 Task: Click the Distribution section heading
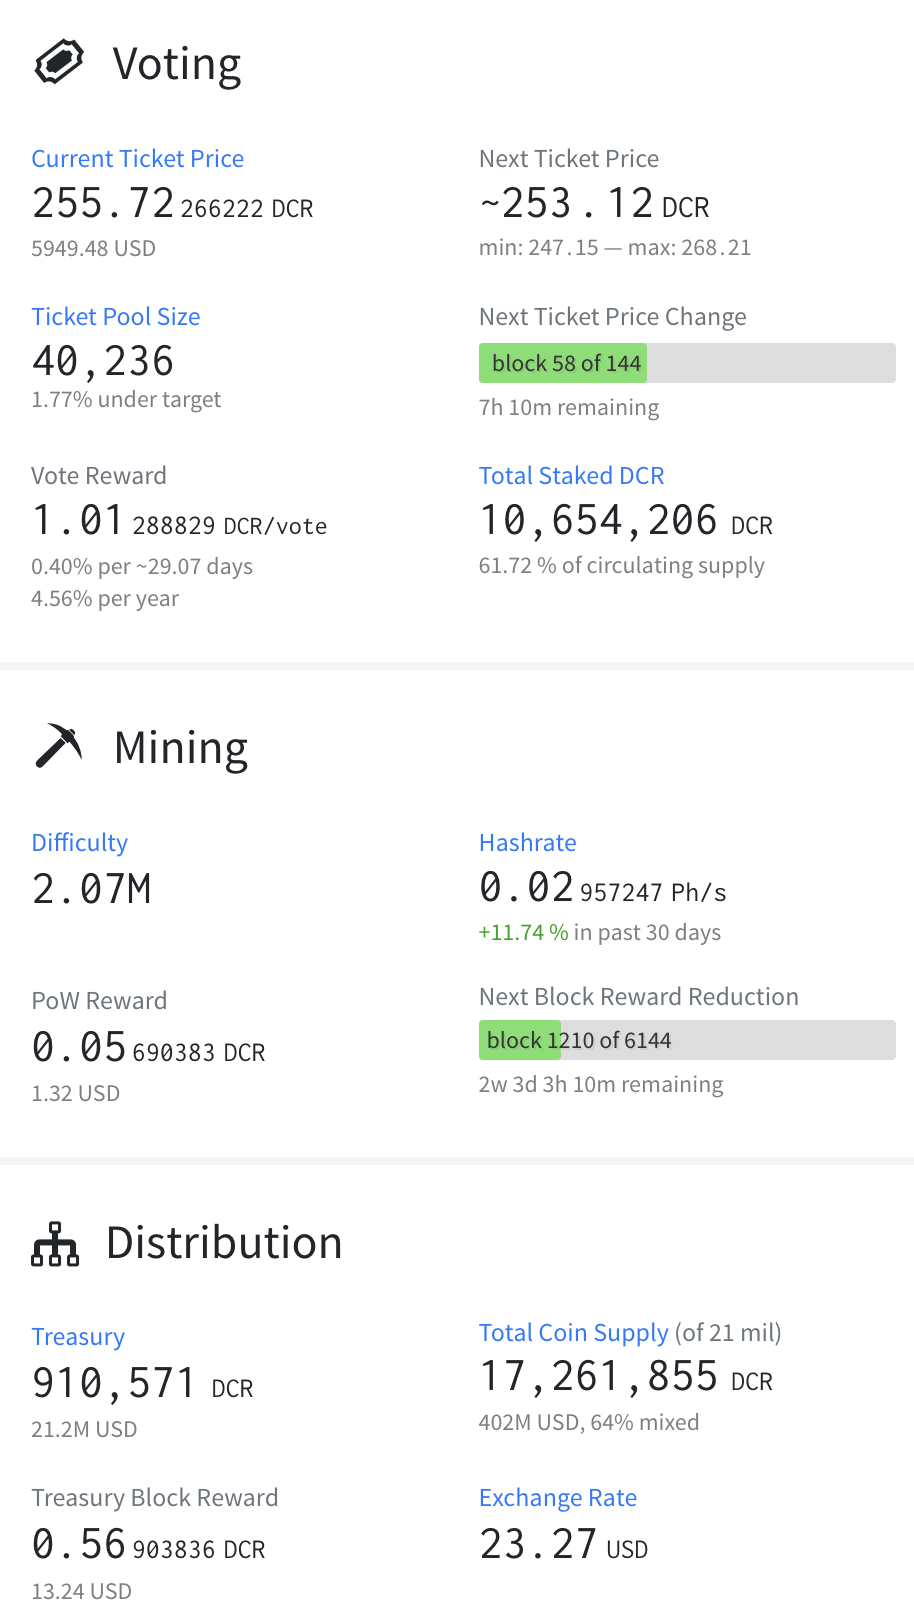click(x=224, y=1243)
